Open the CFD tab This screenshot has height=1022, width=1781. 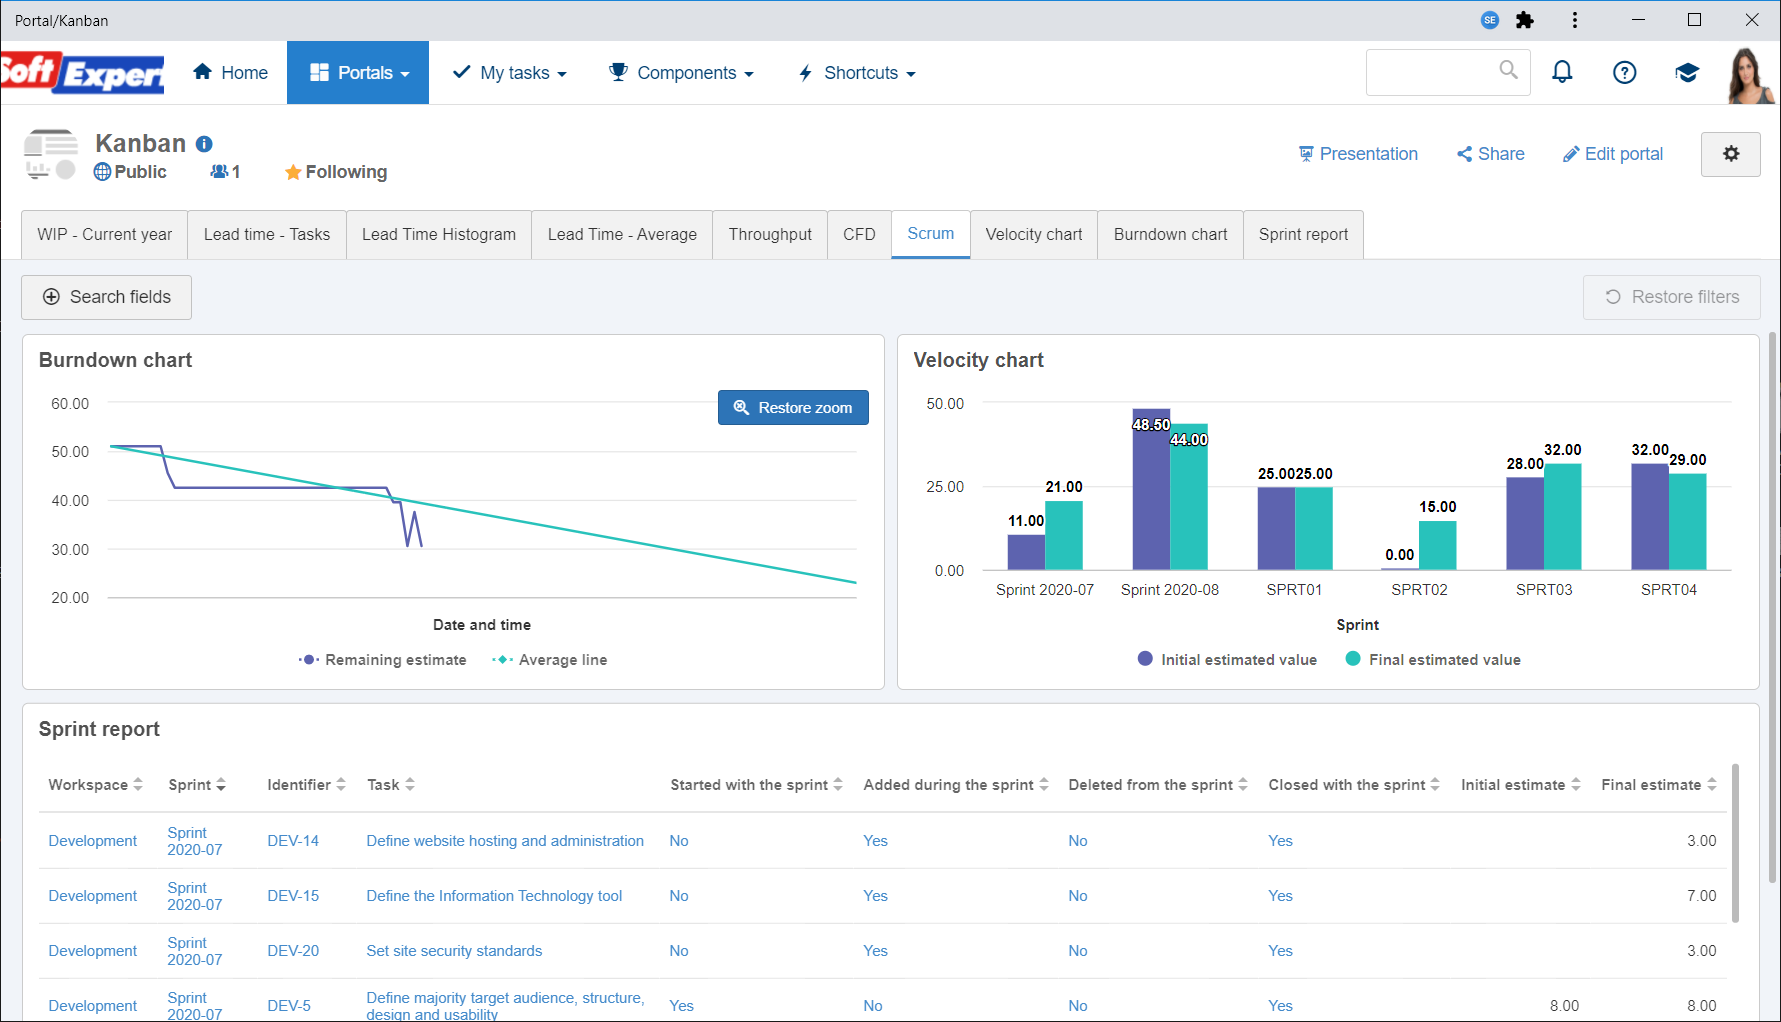(859, 235)
